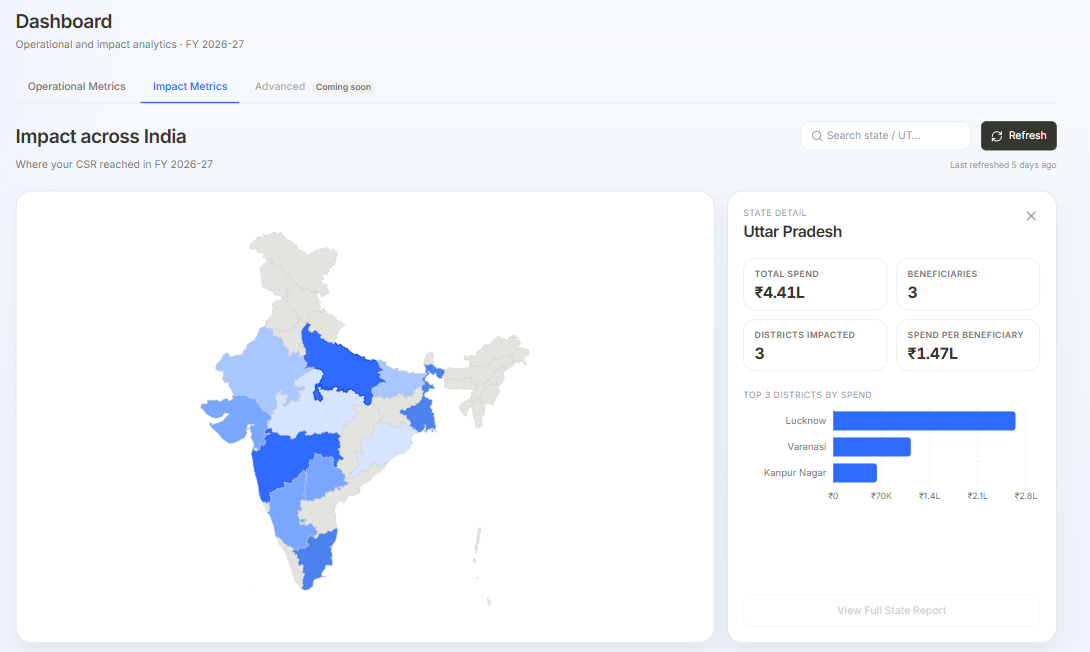Select Tamil Nadu on the map
This screenshot has height=652, width=1090.
tap(318, 556)
